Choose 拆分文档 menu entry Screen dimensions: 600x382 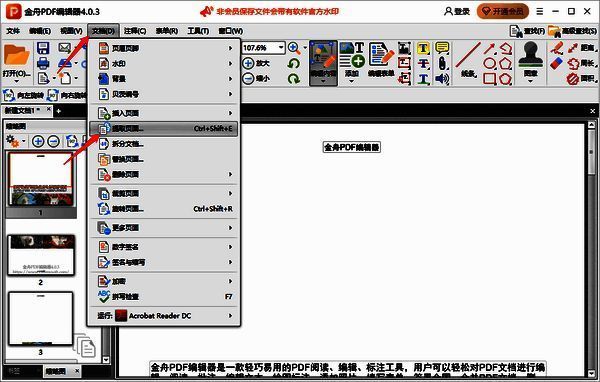click(x=163, y=144)
